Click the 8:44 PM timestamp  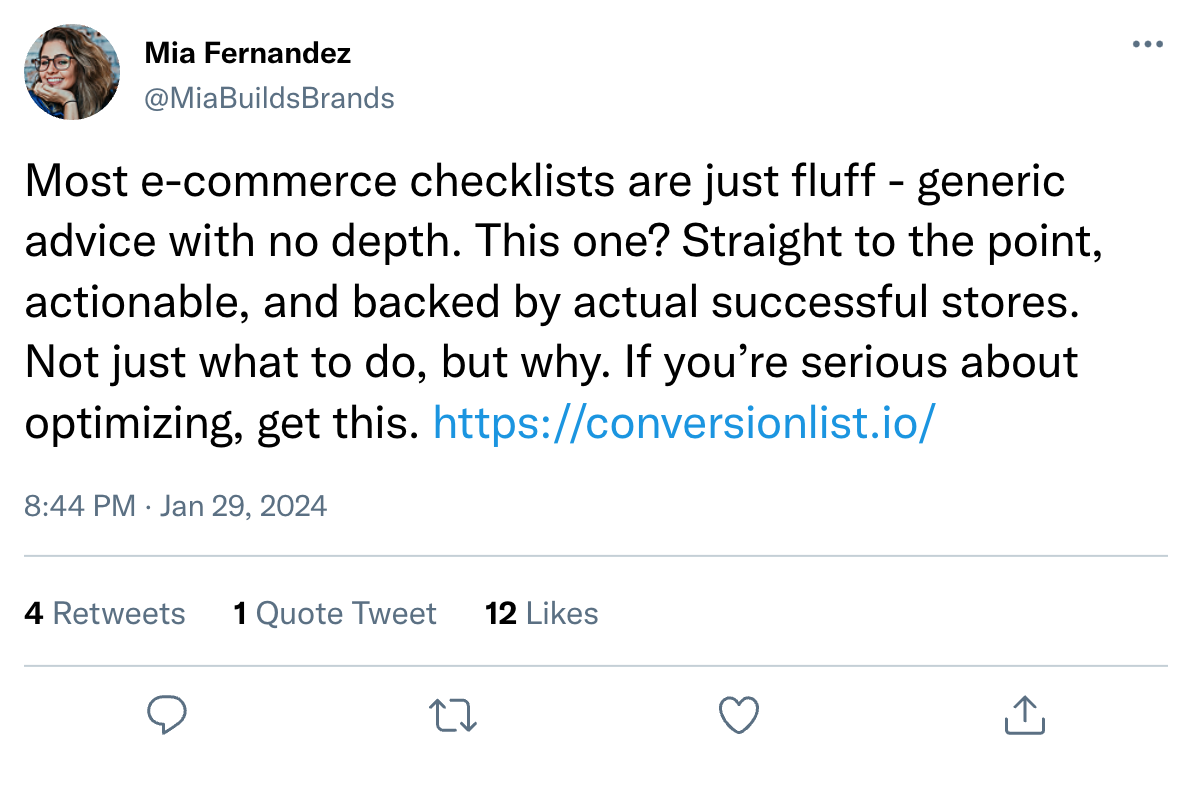pos(79,506)
